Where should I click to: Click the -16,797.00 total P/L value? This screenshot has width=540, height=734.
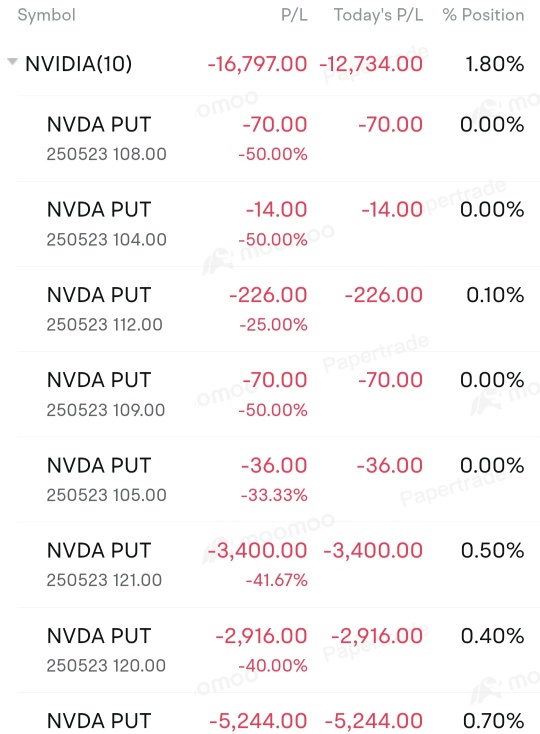pos(257,64)
